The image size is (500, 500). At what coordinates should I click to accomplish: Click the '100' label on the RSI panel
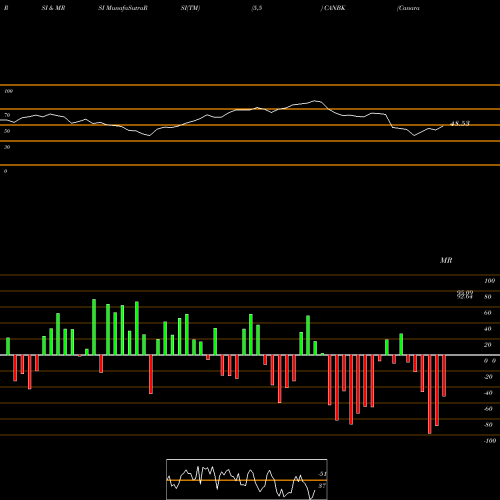(x=8, y=91)
